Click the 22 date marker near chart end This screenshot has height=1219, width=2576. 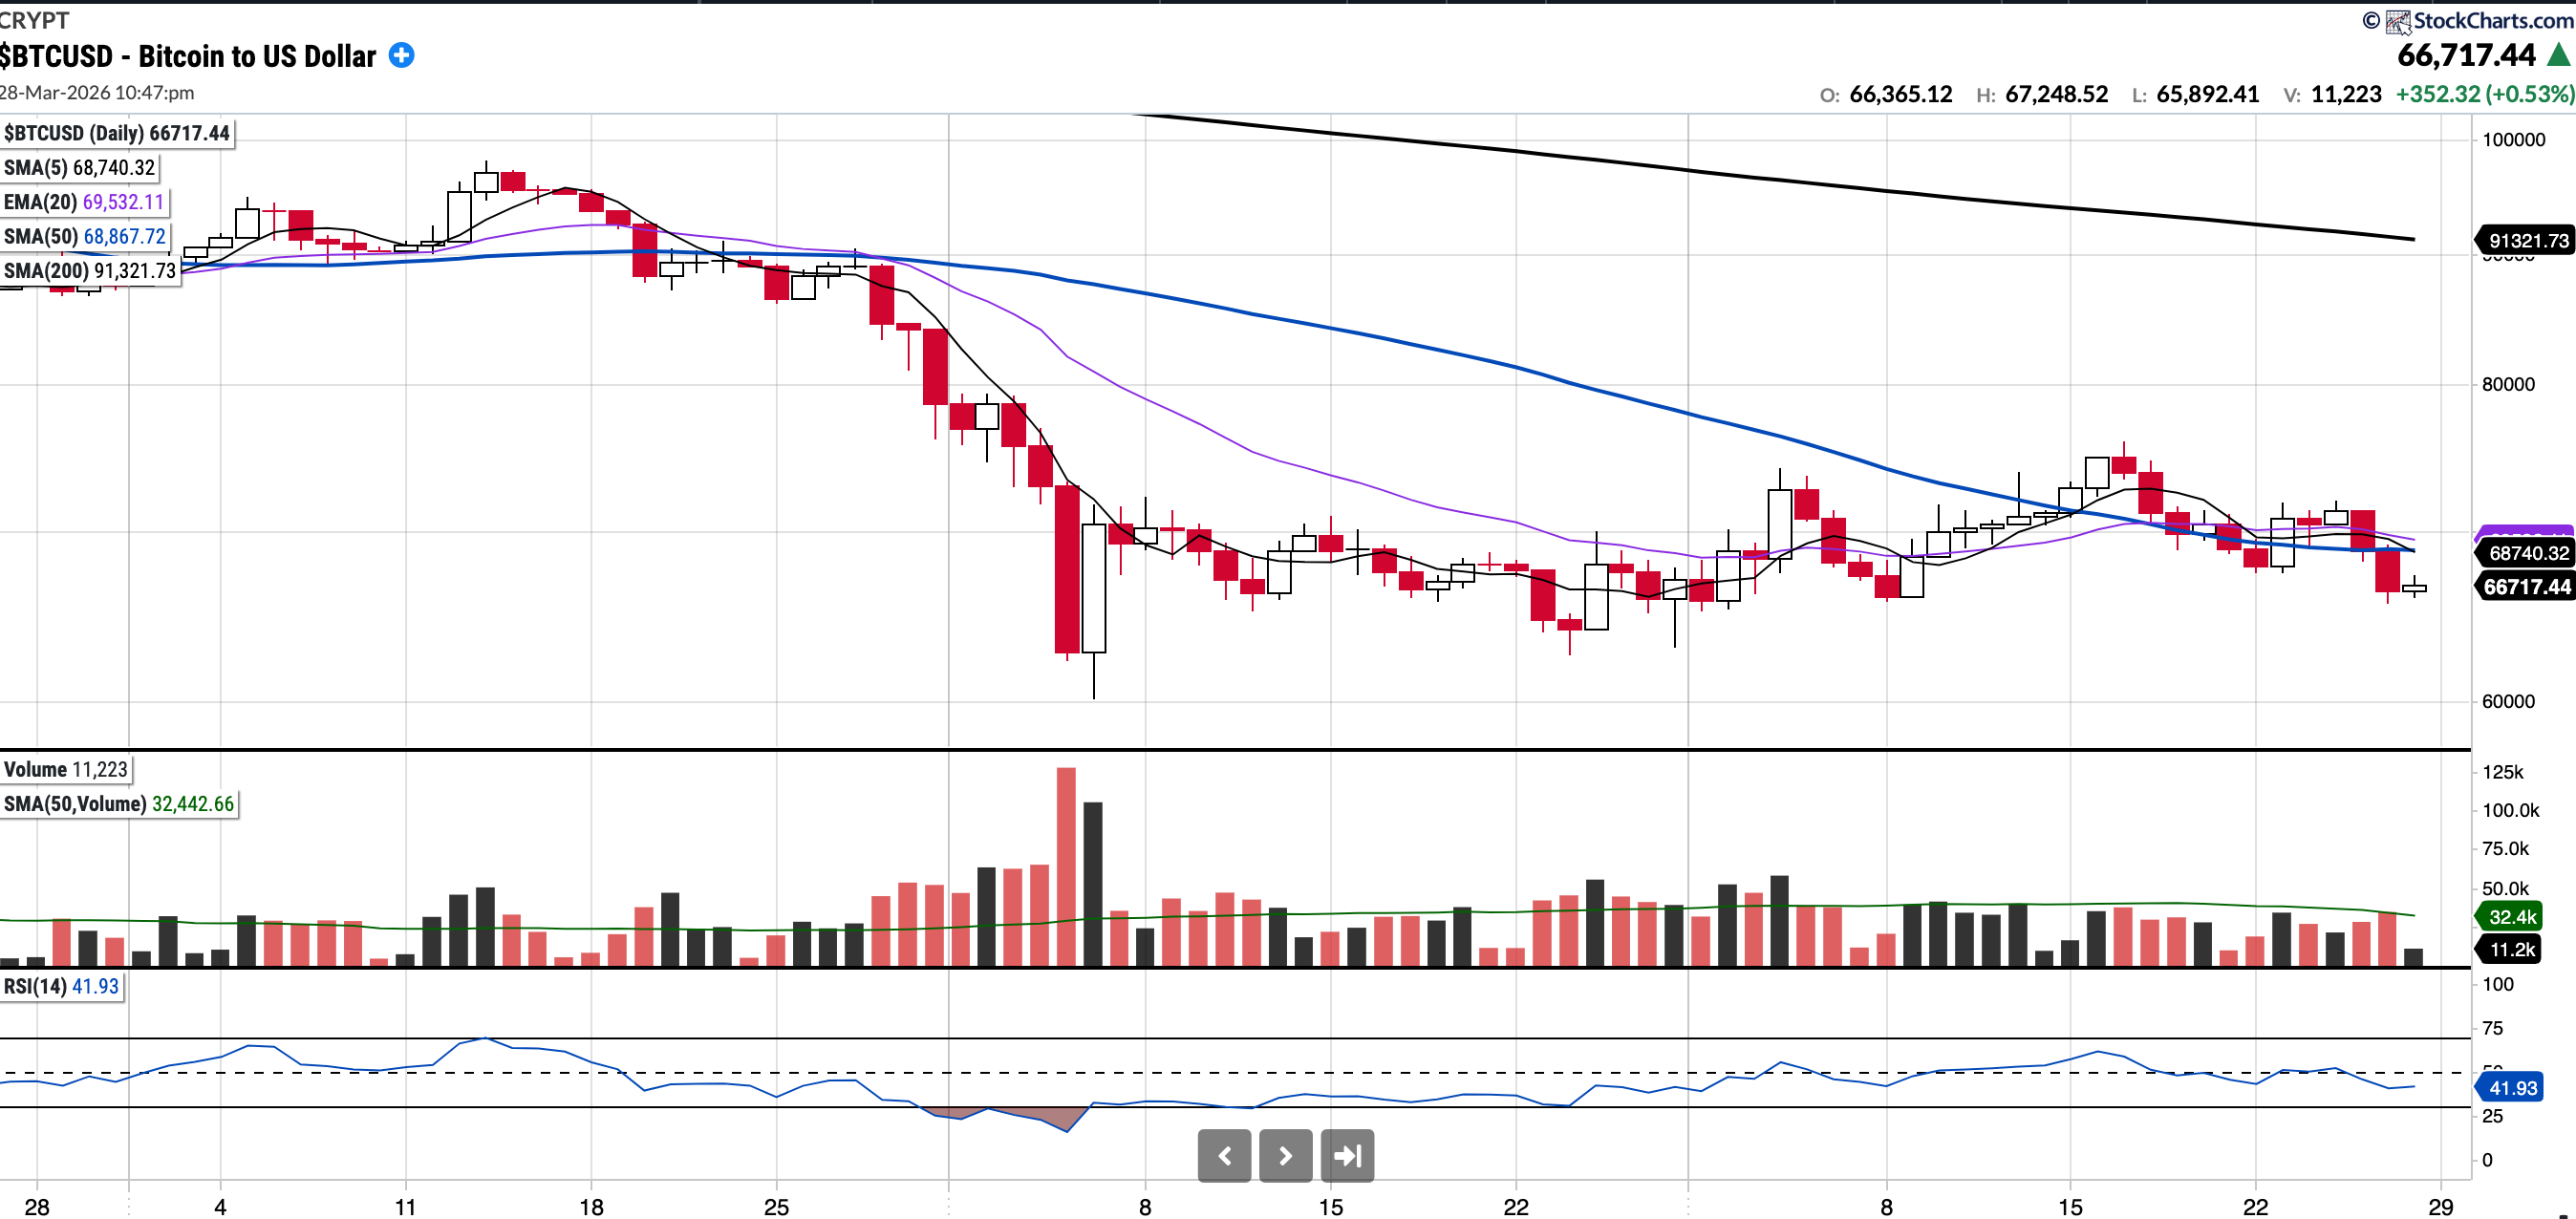(x=2255, y=1207)
